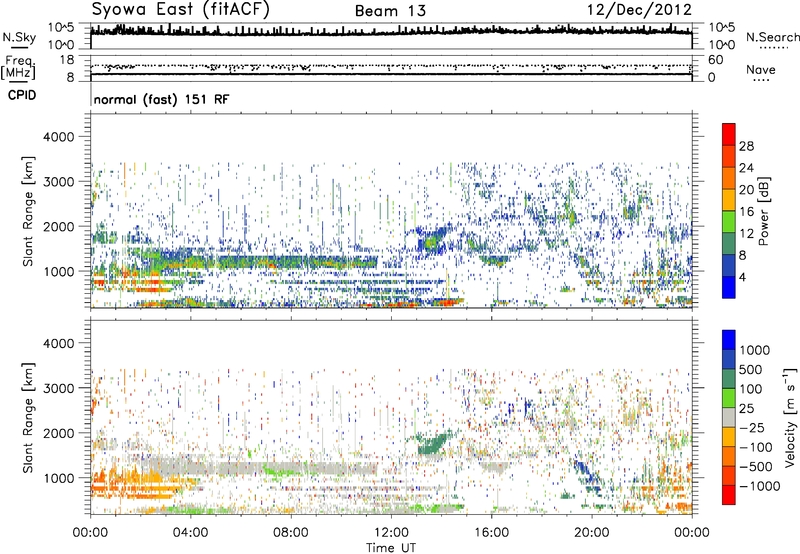Select the "04:00" time tick label
Viewport: 800px width, 554px height.
tap(190, 533)
